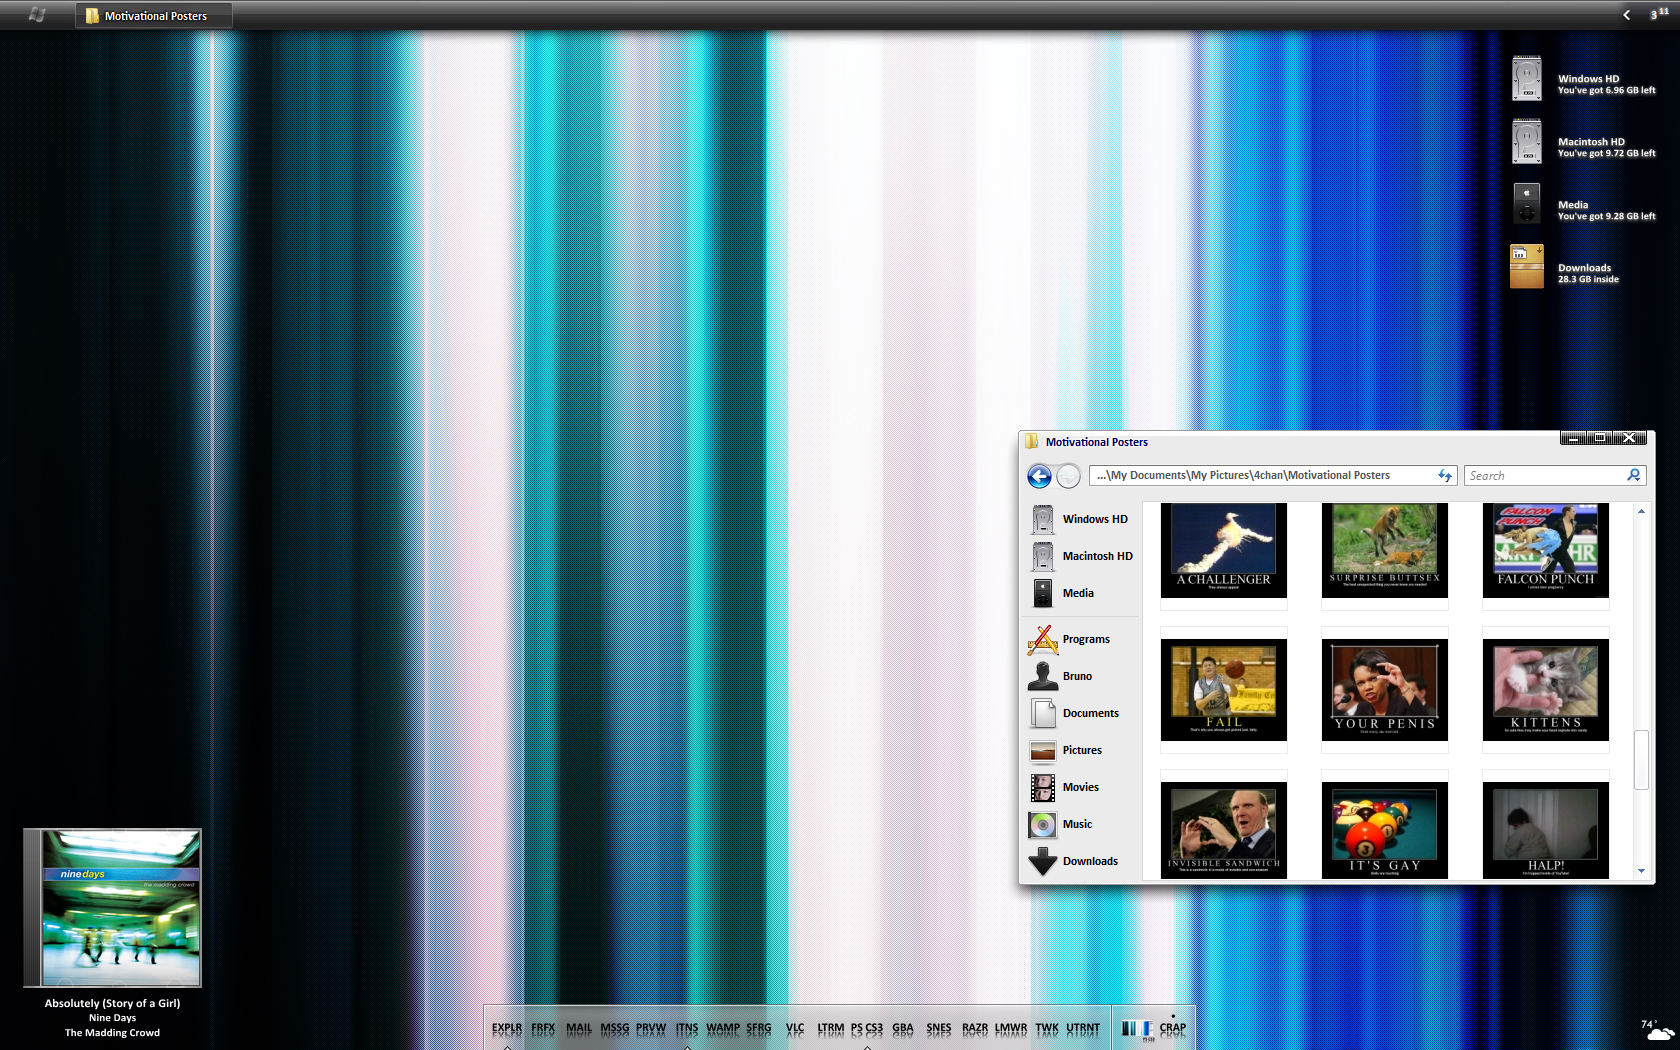1680x1050 pixels.
Task: Click the Nine Days album cover
Action: point(113,908)
